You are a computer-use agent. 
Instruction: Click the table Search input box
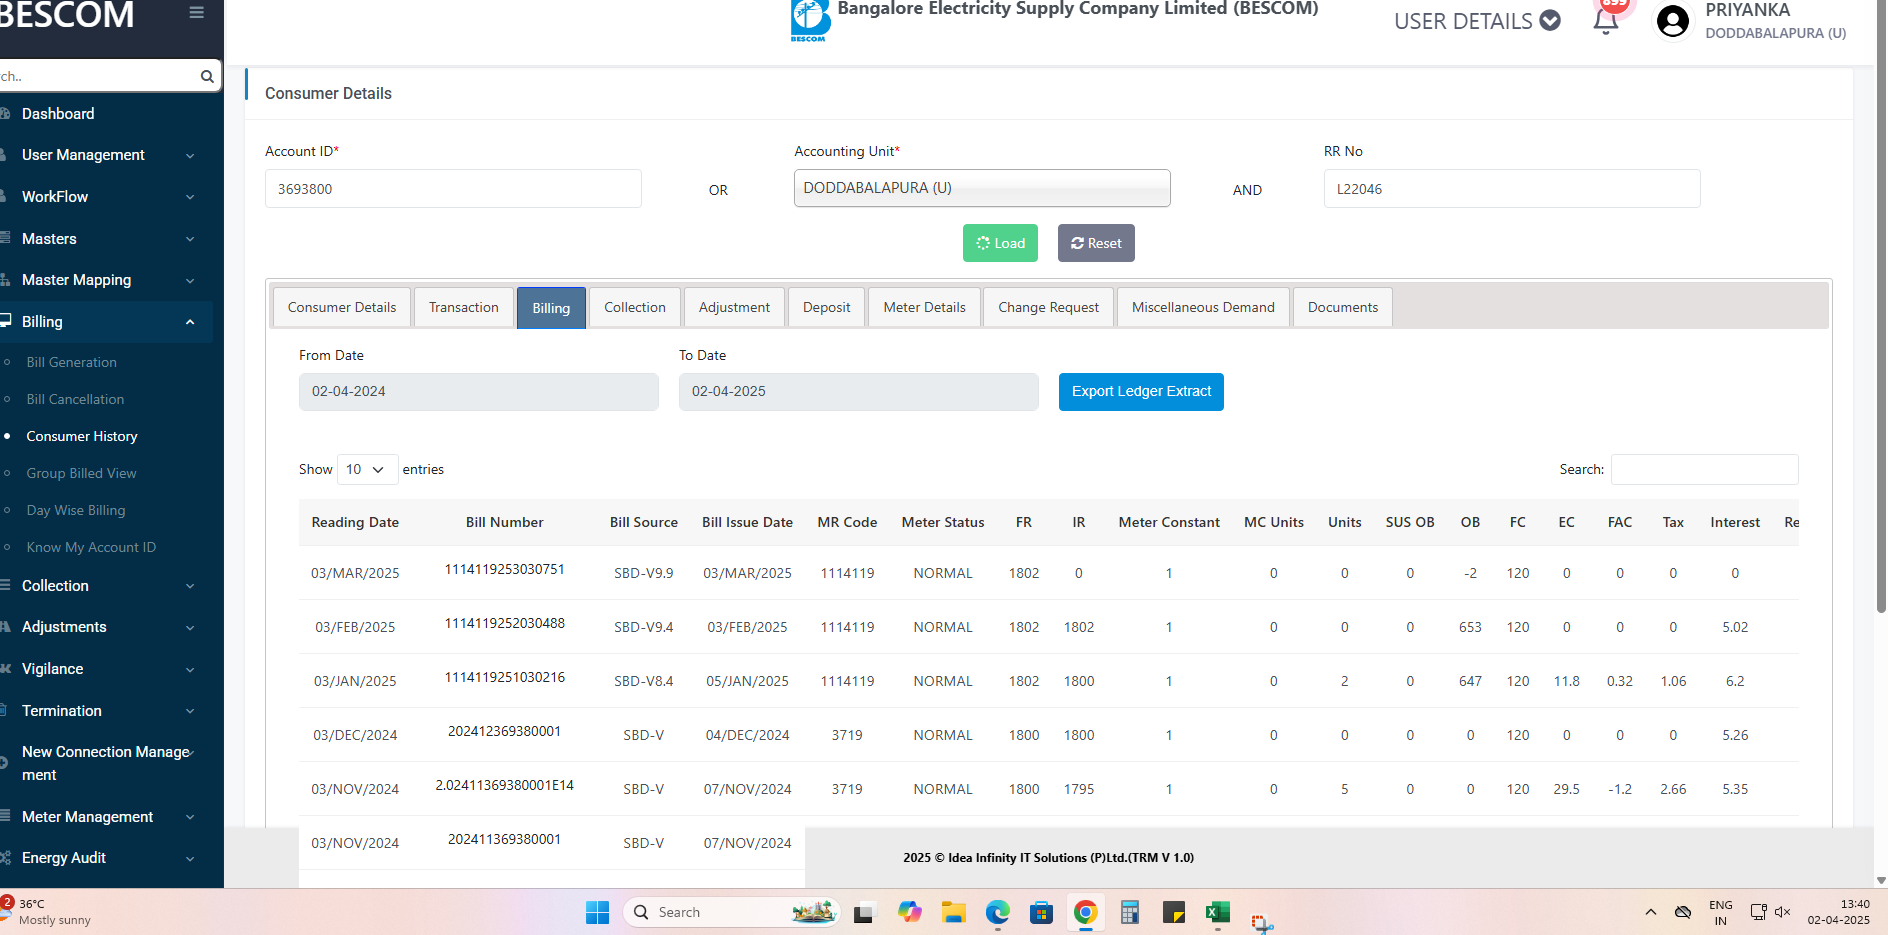(x=1705, y=469)
